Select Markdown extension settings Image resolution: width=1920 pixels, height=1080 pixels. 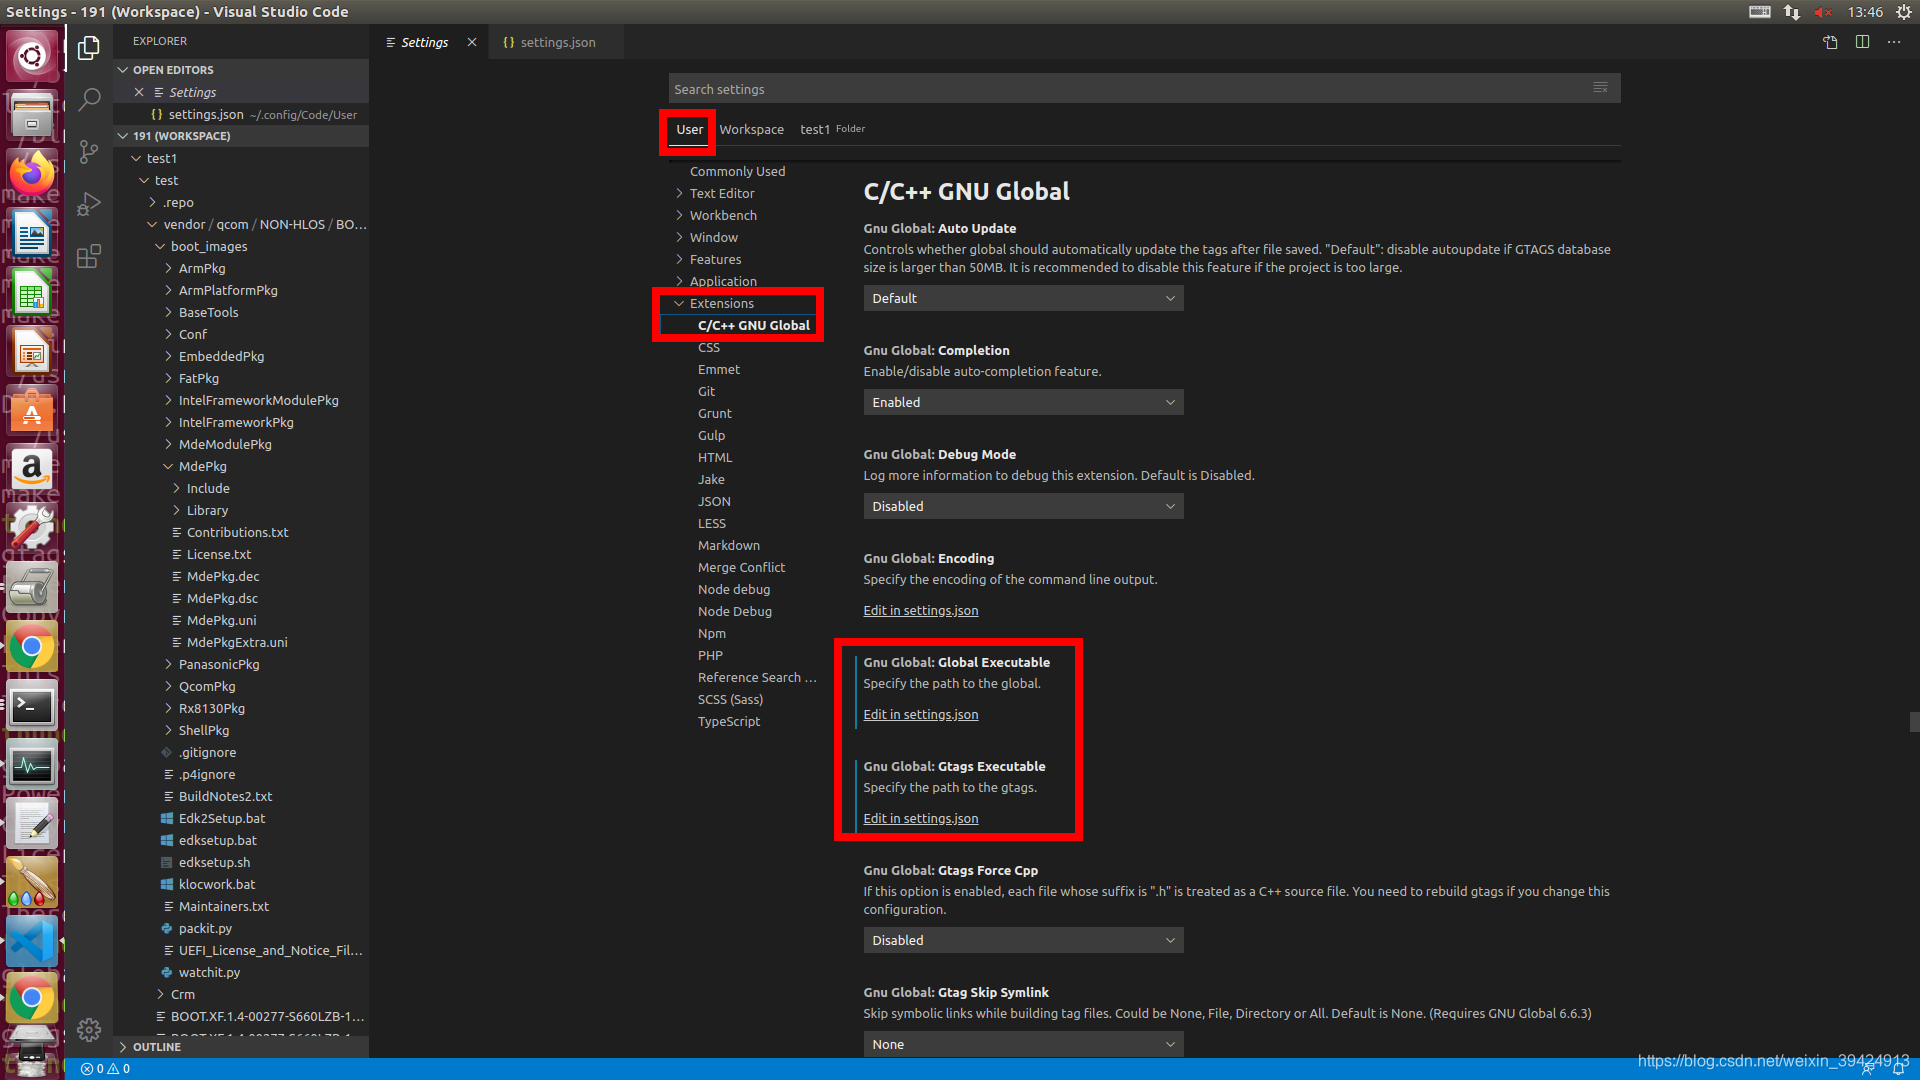point(728,545)
